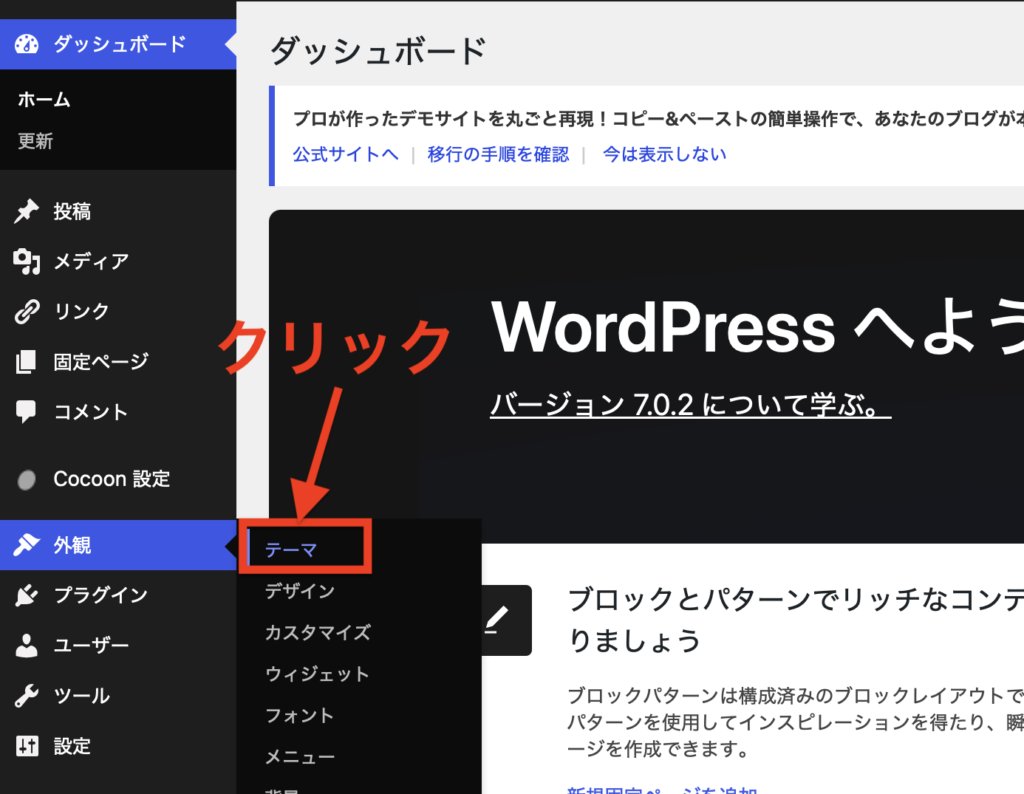Open 更新 in the dashboard submenu
The image size is (1024, 794).
(x=35, y=141)
